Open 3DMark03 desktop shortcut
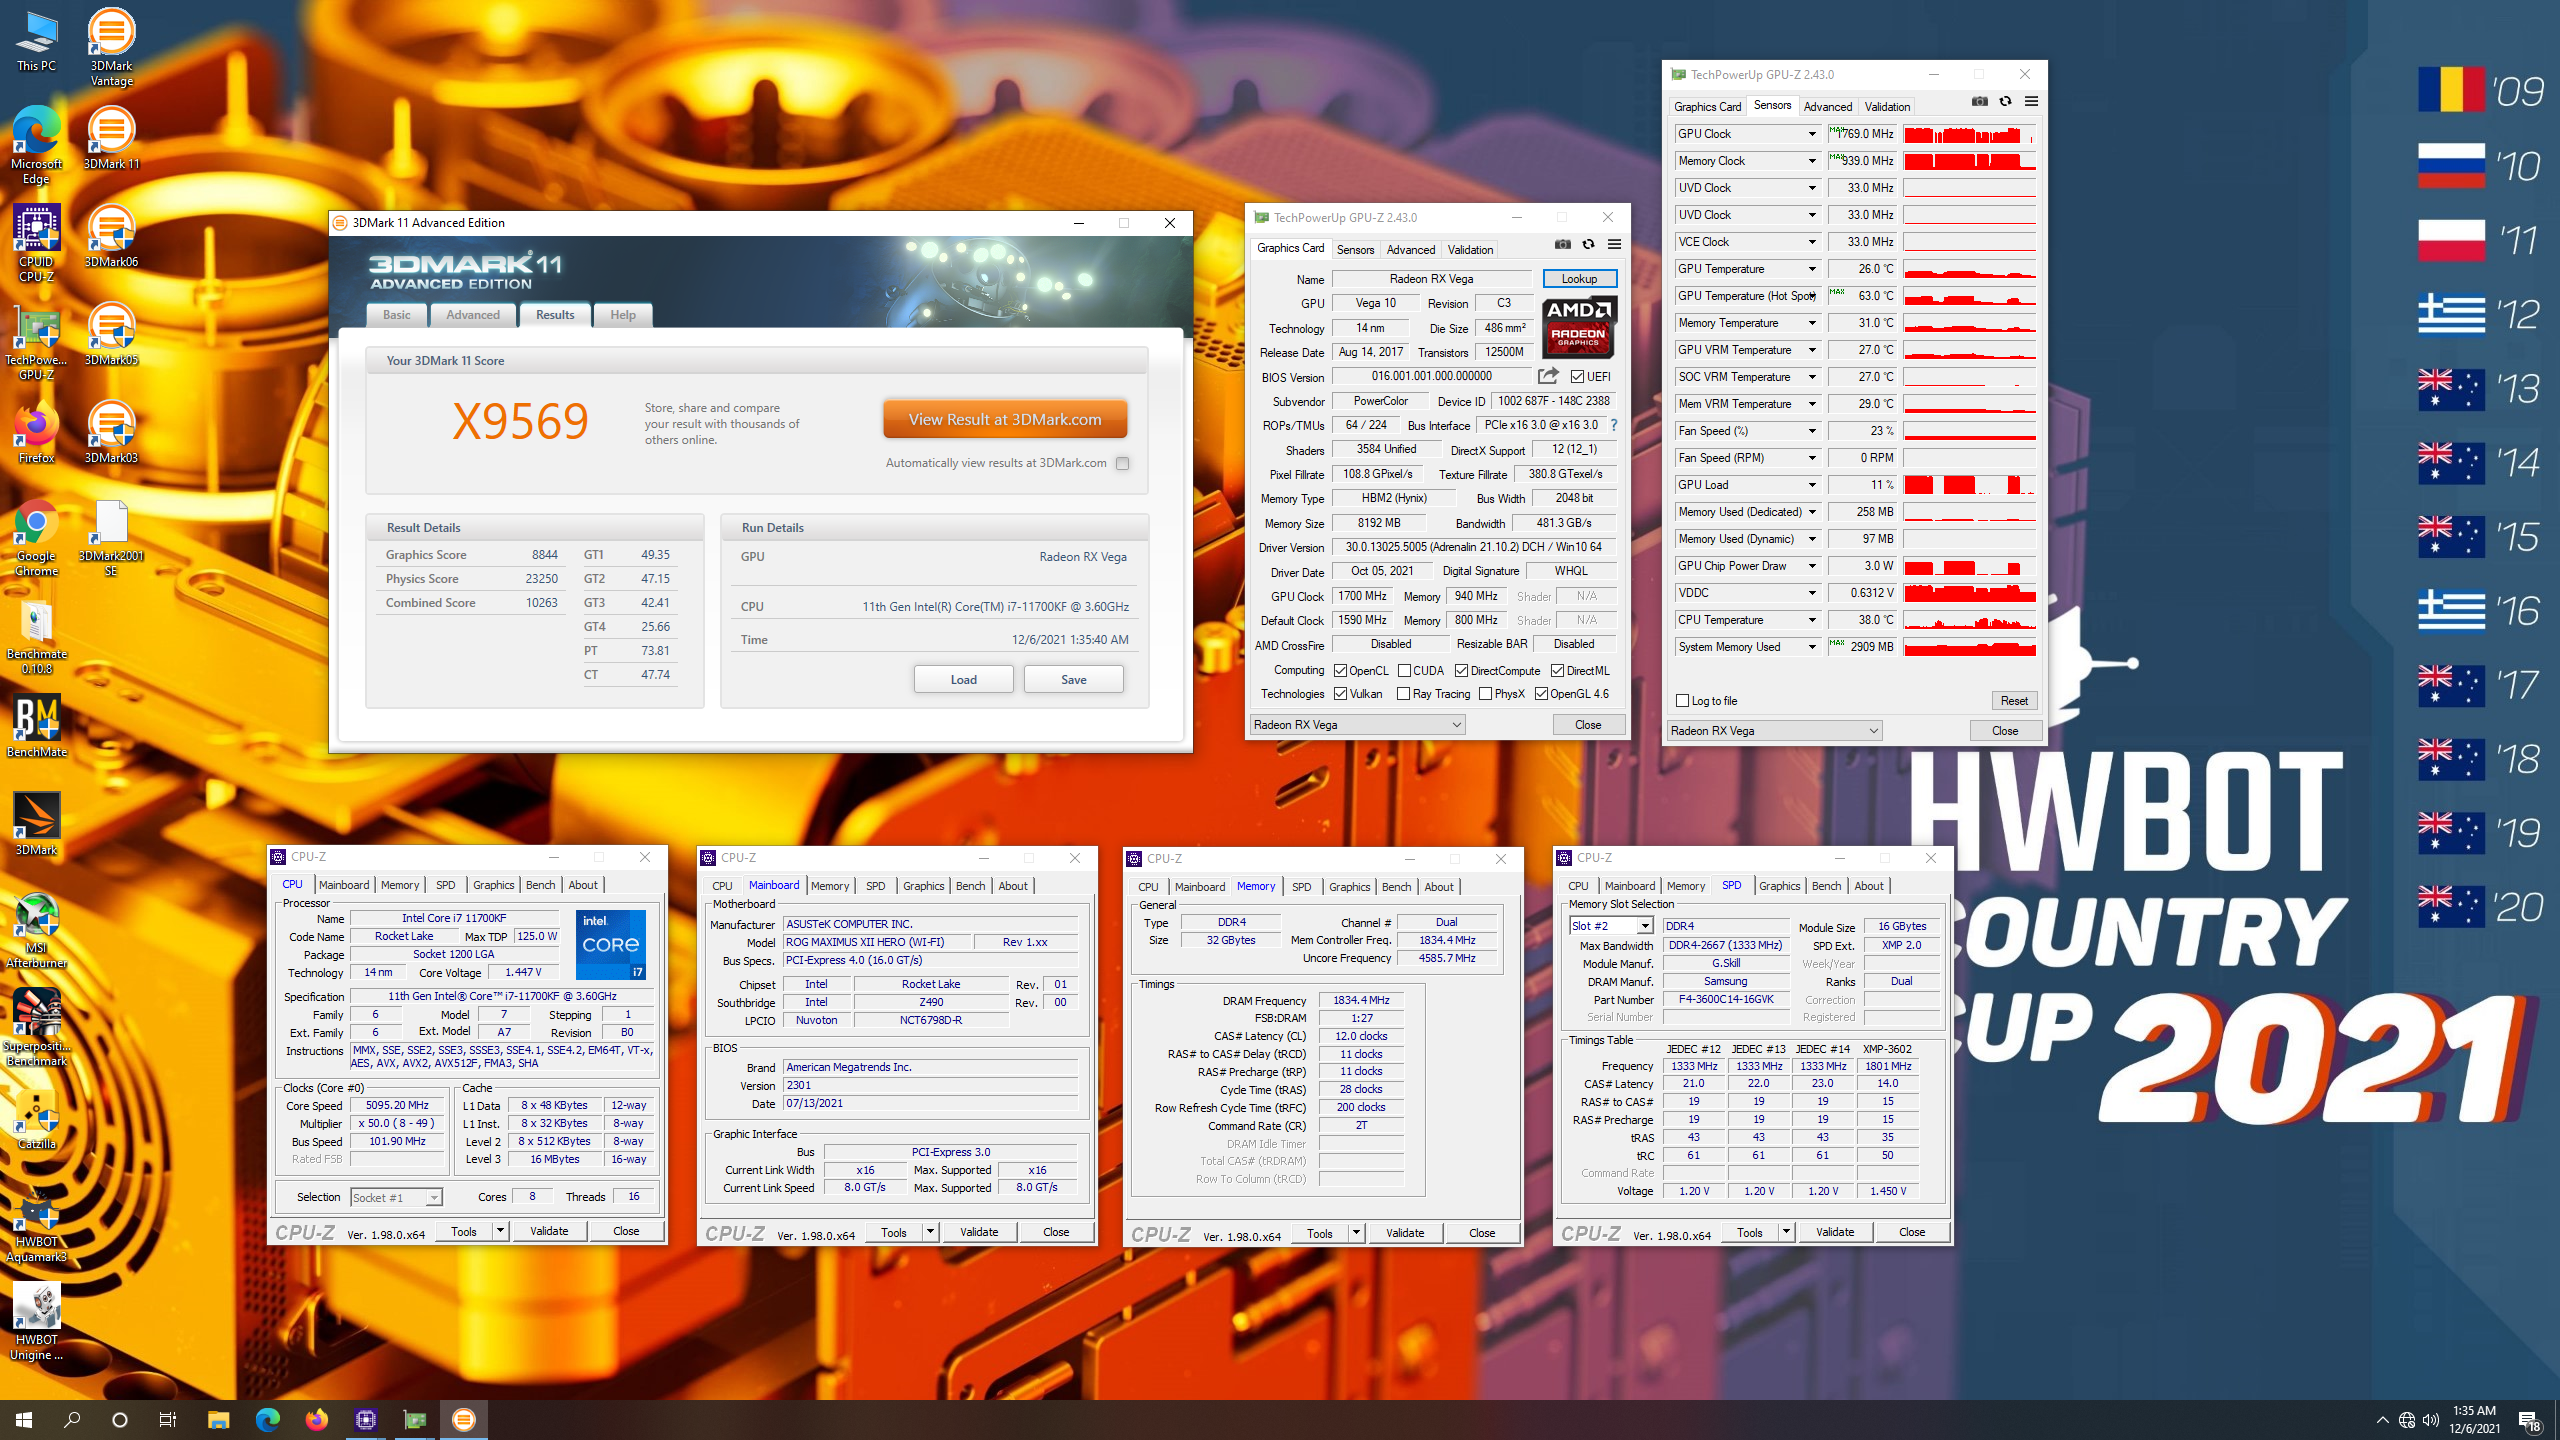 (111, 431)
